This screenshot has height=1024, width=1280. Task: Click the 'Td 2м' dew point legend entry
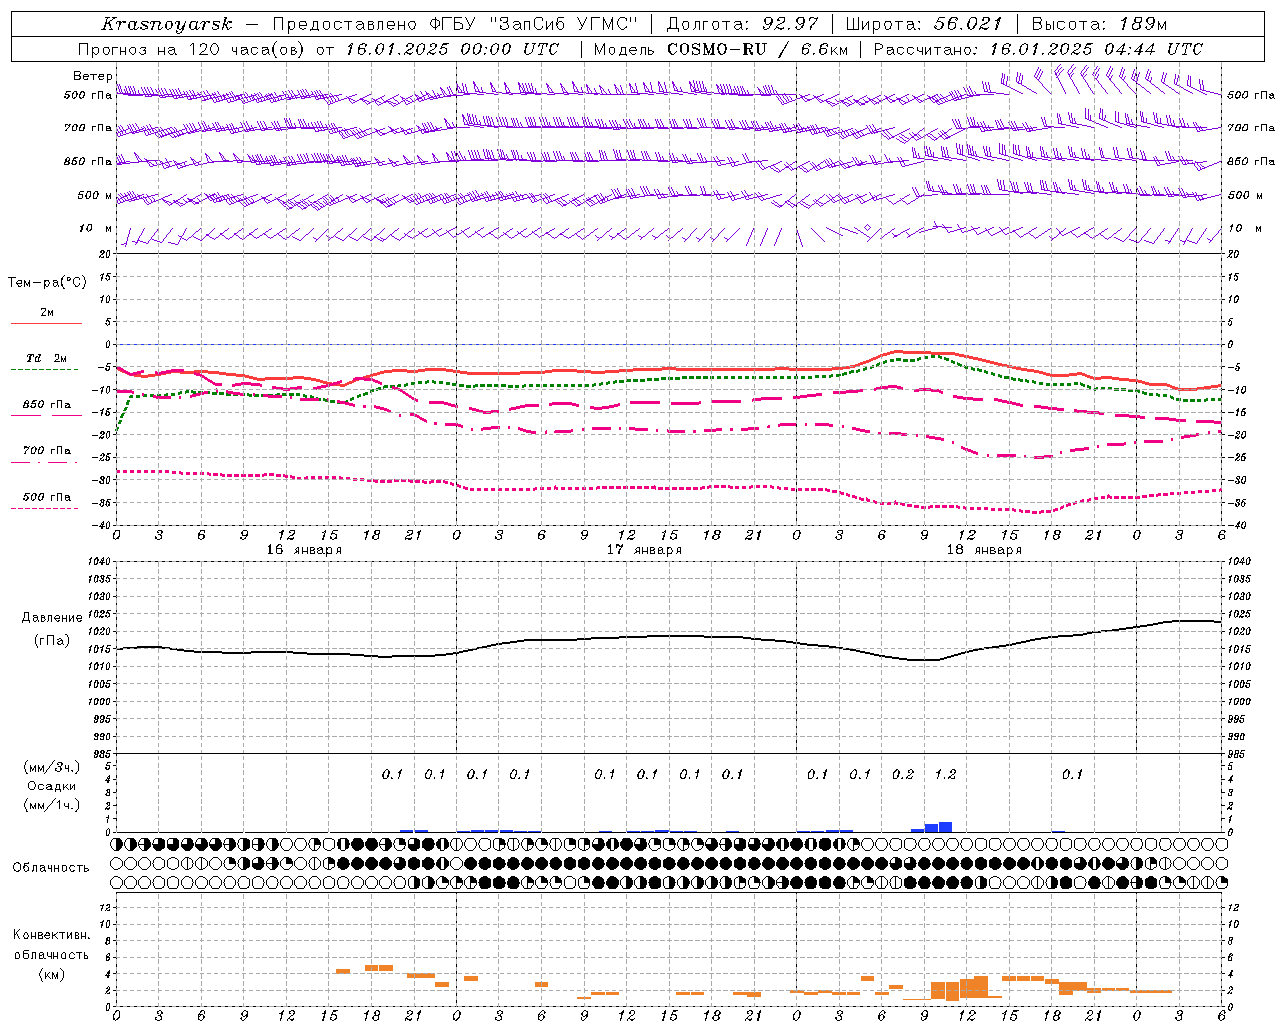click(47, 358)
